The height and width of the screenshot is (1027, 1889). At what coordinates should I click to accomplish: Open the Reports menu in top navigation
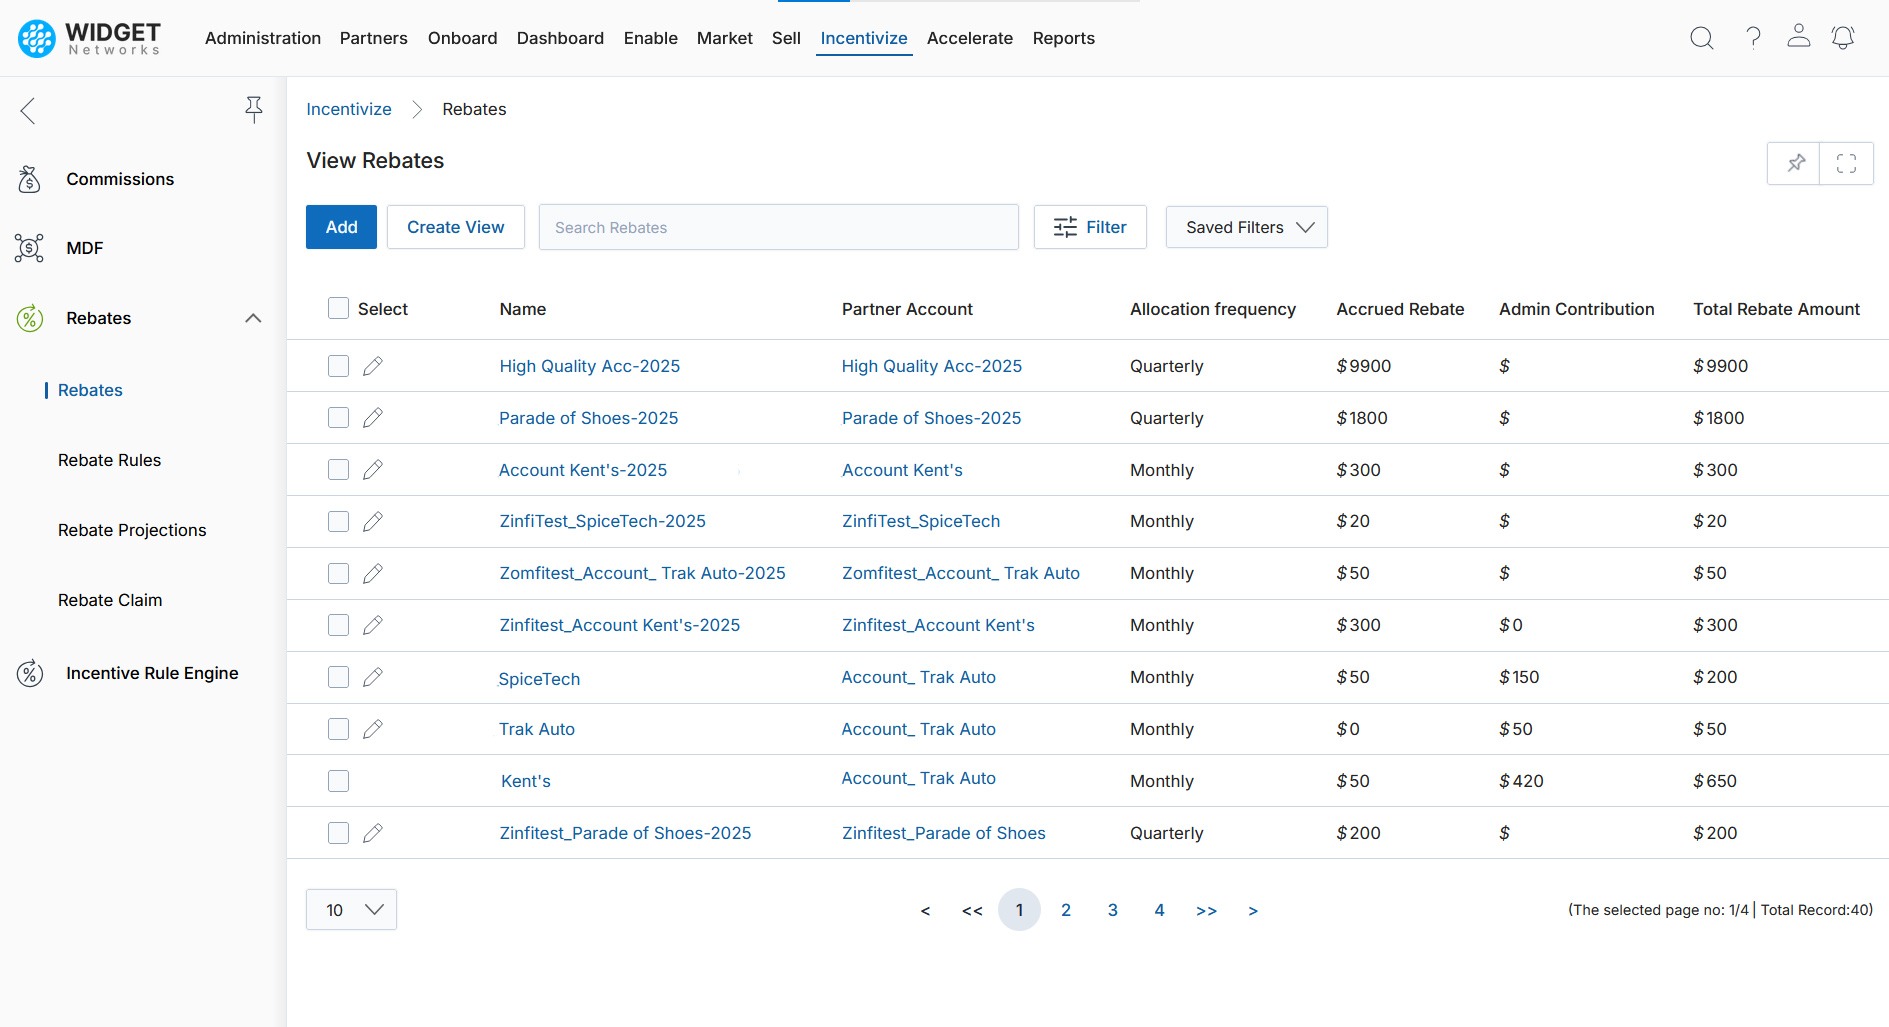tap(1063, 38)
